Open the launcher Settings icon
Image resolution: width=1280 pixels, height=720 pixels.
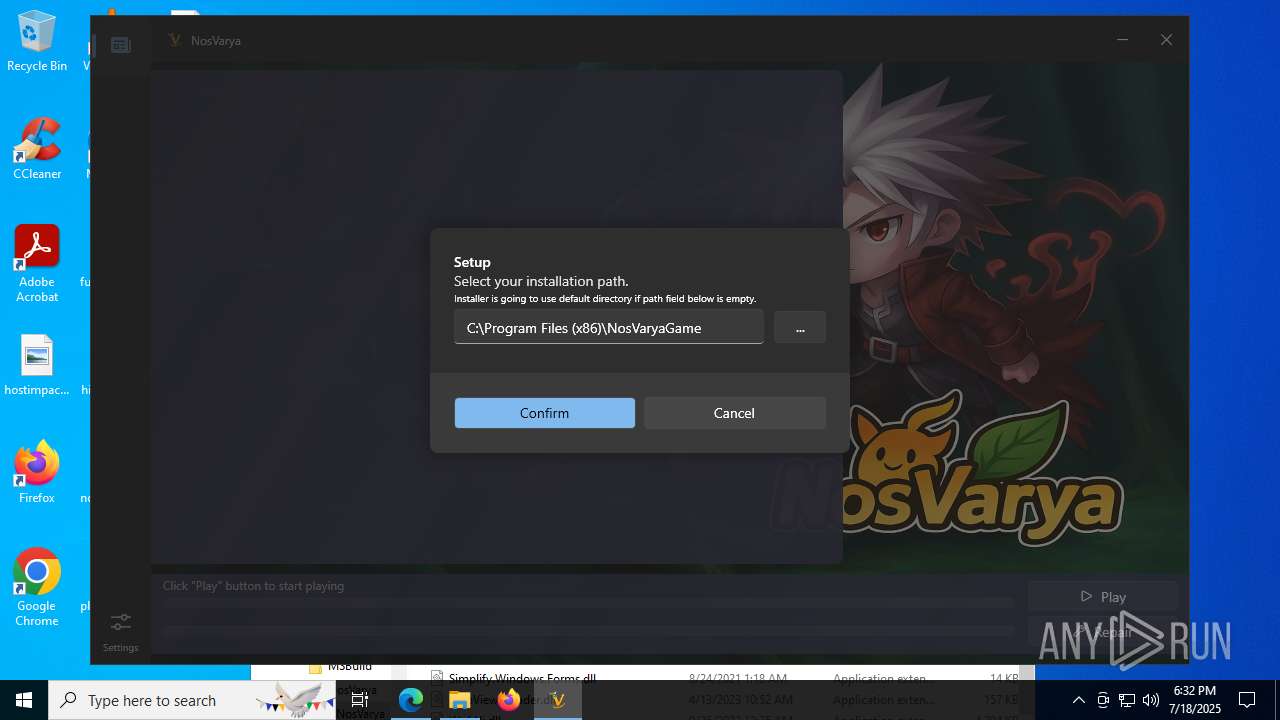[x=120, y=630]
